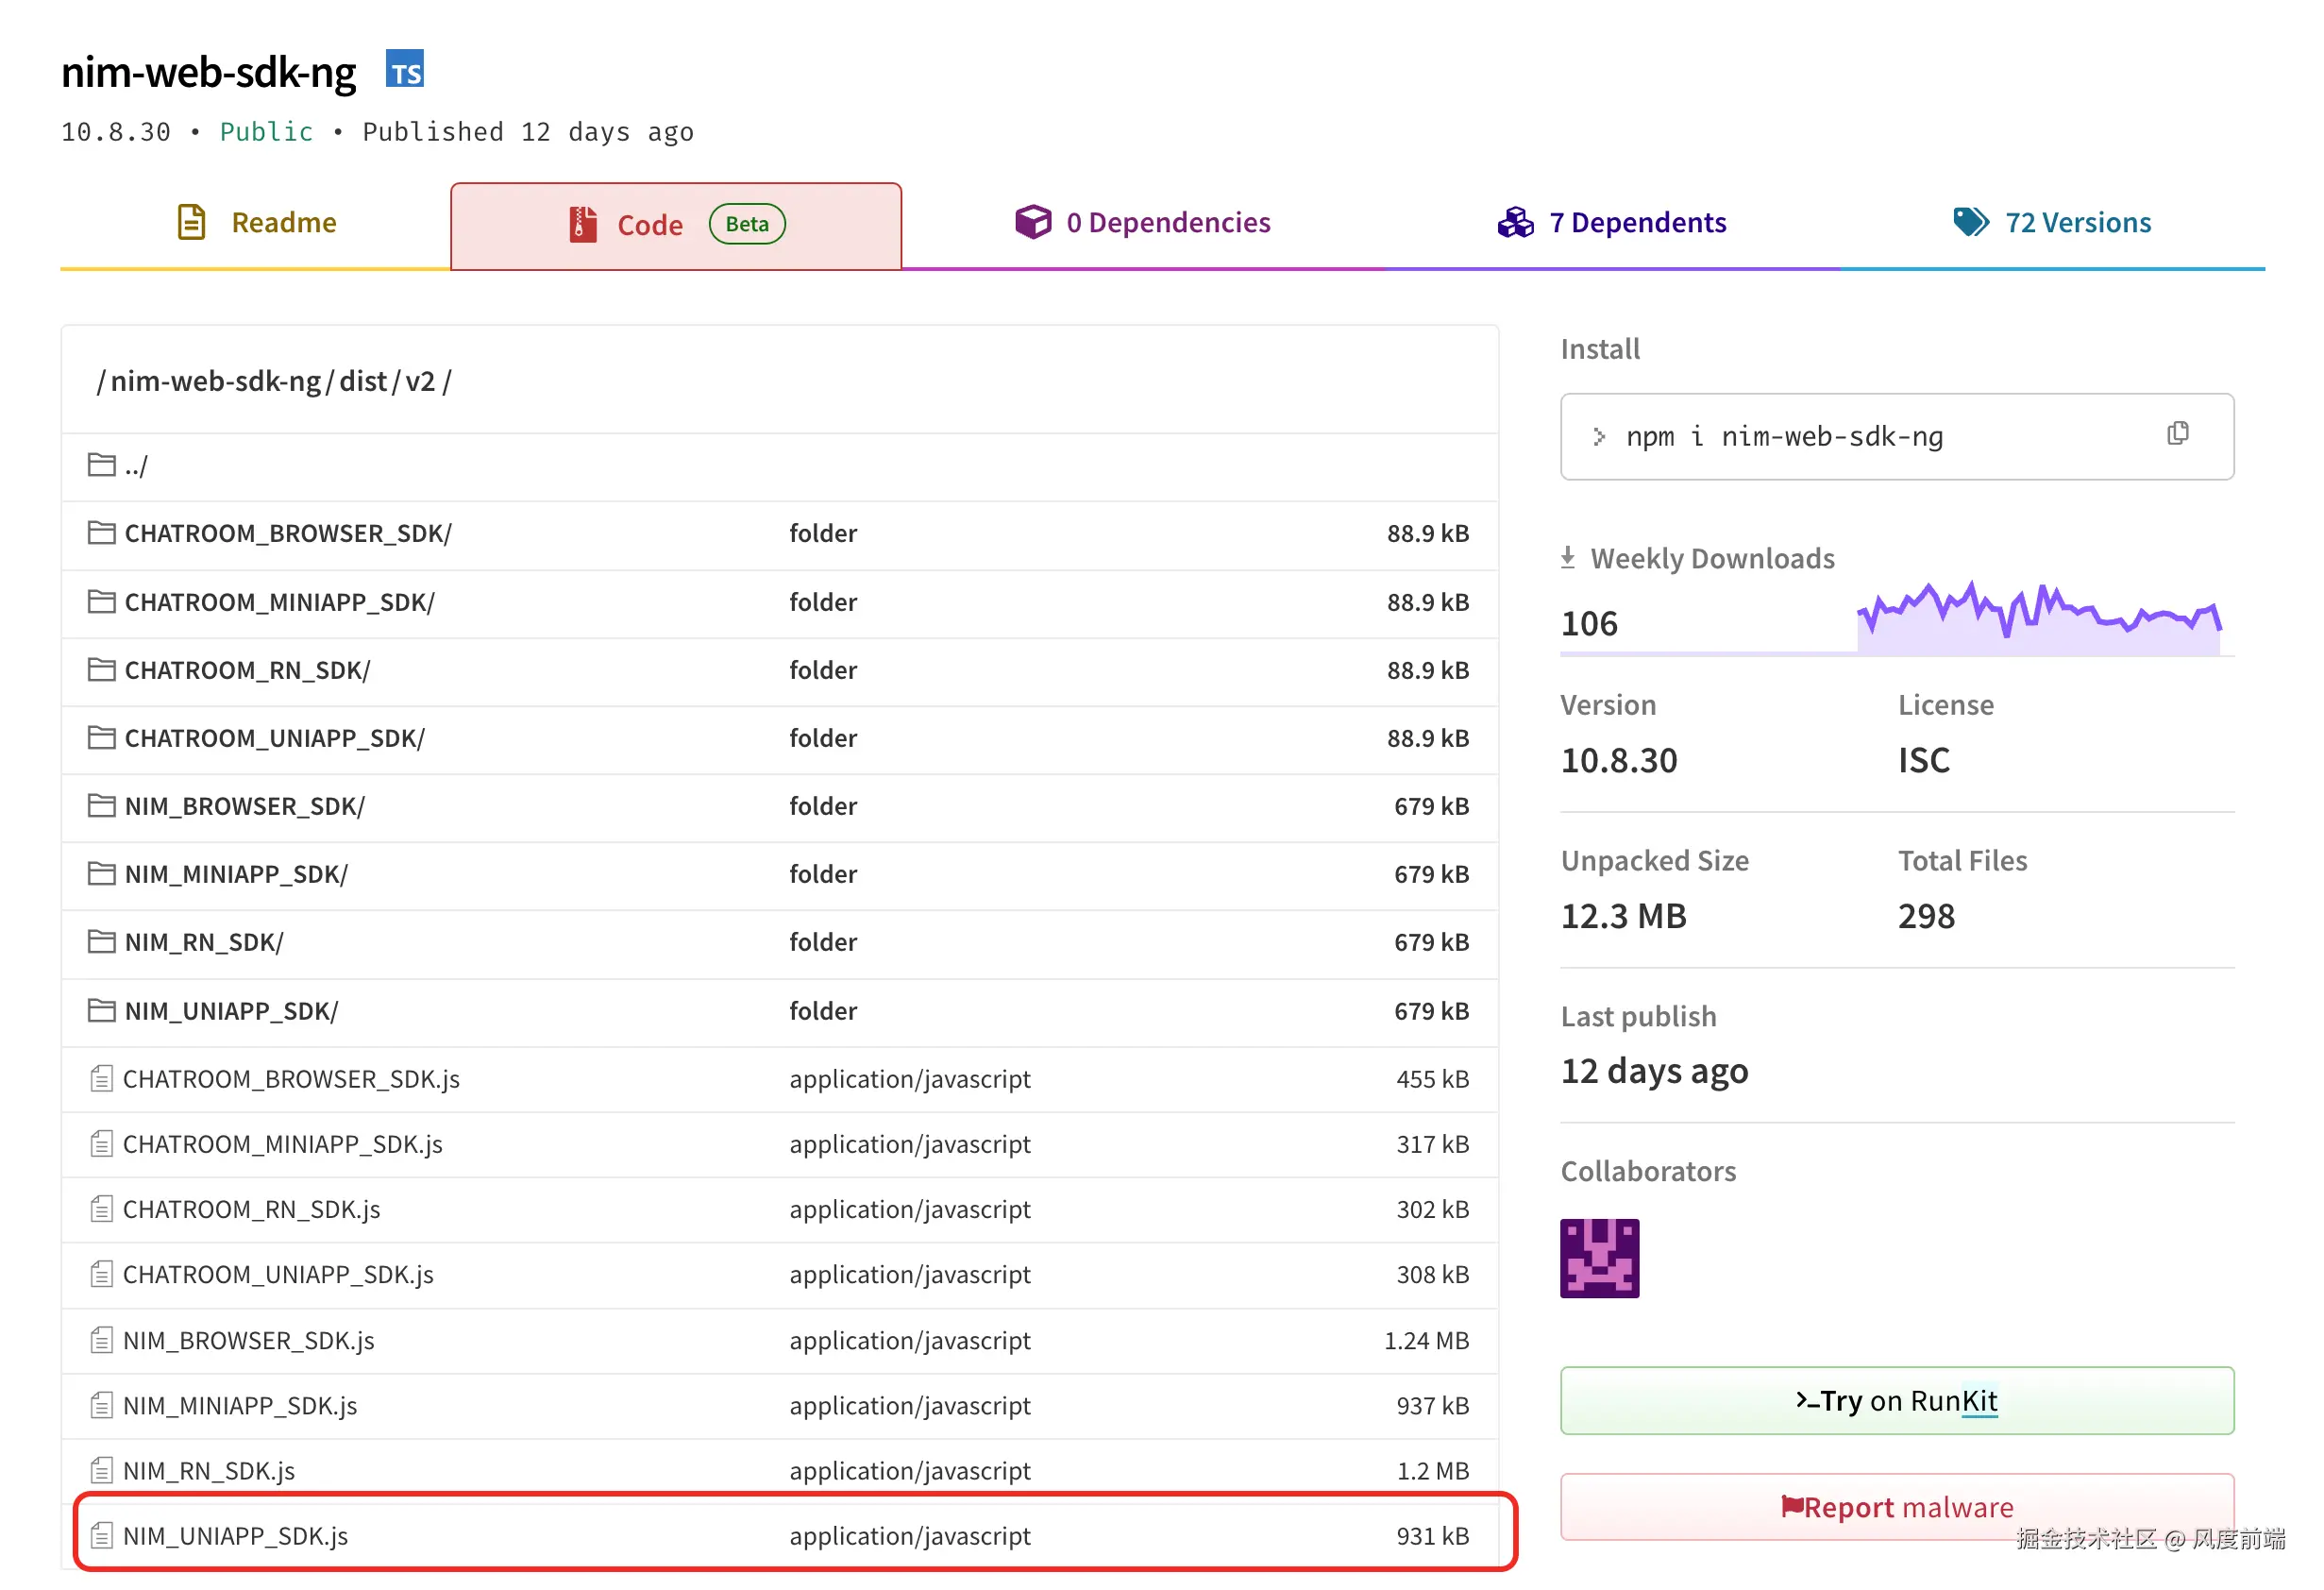
Task: Click the TypeScript TS badge icon
Action: [405, 69]
